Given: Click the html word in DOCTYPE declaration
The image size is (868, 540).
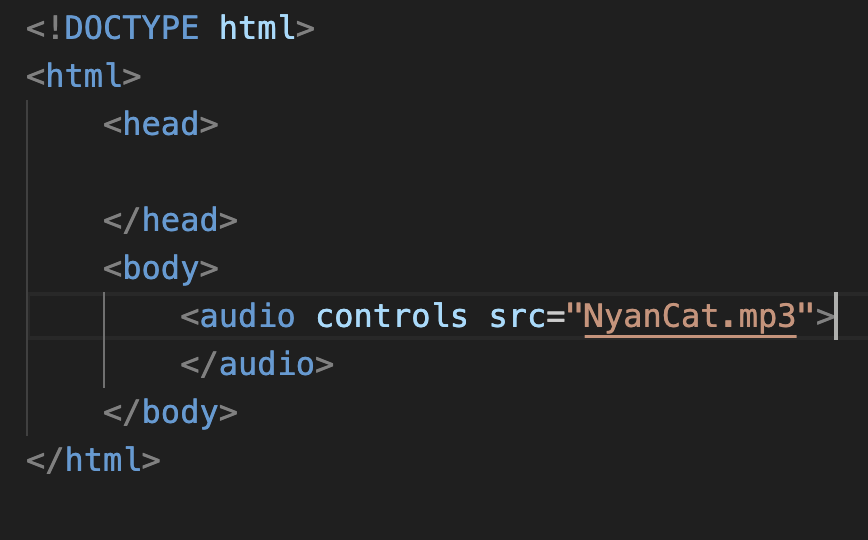Looking at the screenshot, I should coord(257,28).
